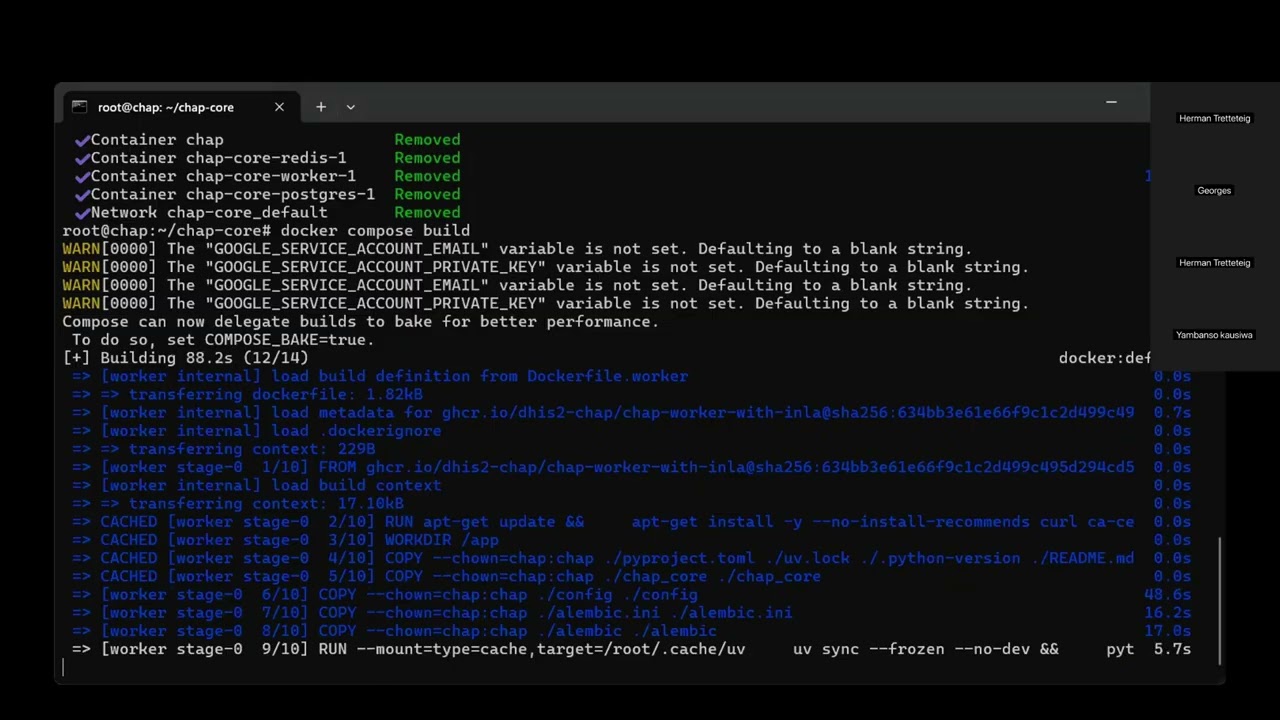Click the '5.7s' duration value
This screenshot has height=720, width=1280.
pos(1172,649)
